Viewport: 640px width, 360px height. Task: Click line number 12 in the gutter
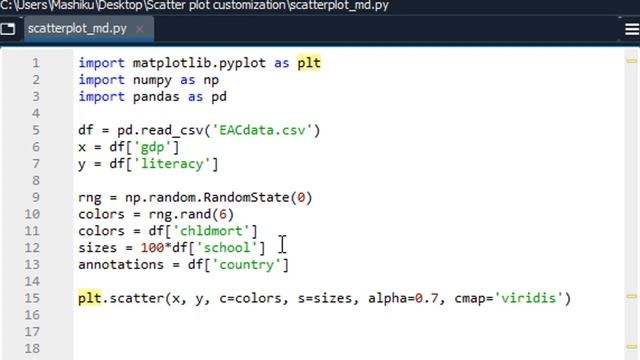tap(32, 248)
